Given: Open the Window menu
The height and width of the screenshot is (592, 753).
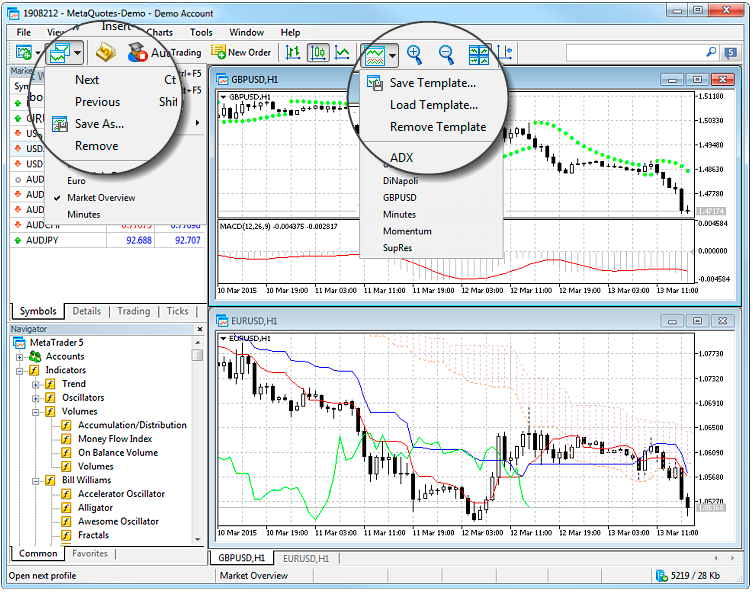Looking at the screenshot, I should 246,32.
